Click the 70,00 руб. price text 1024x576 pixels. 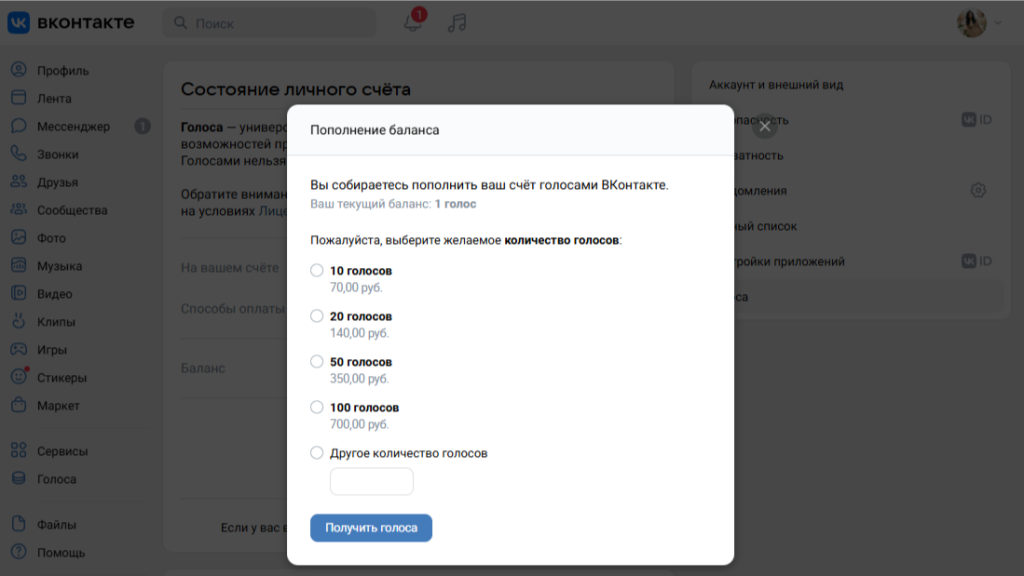click(356, 288)
